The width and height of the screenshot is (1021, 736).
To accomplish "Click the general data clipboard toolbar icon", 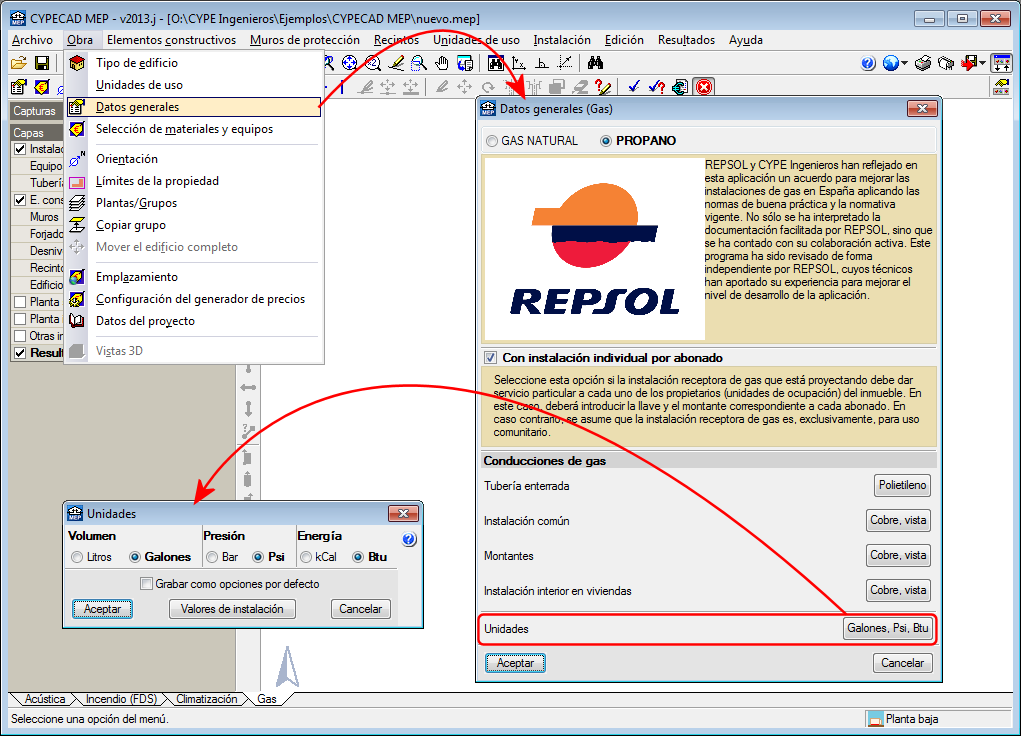I will (x=19, y=87).
